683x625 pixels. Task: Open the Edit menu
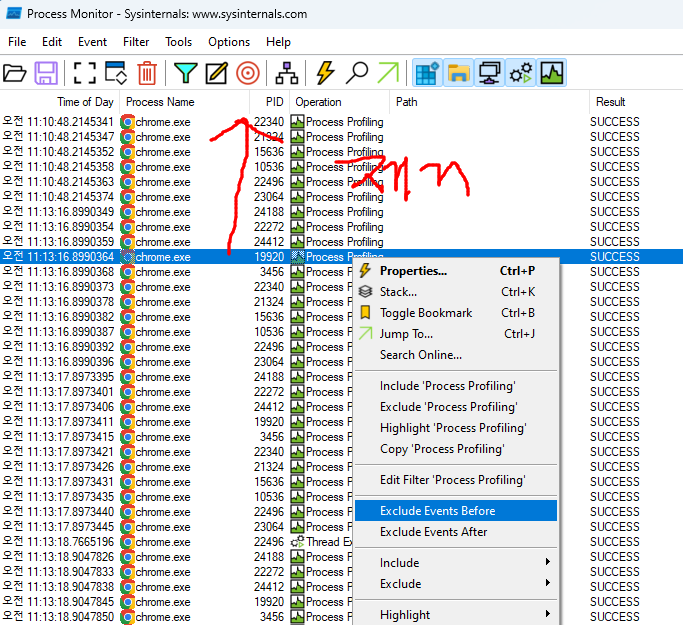tap(52, 42)
